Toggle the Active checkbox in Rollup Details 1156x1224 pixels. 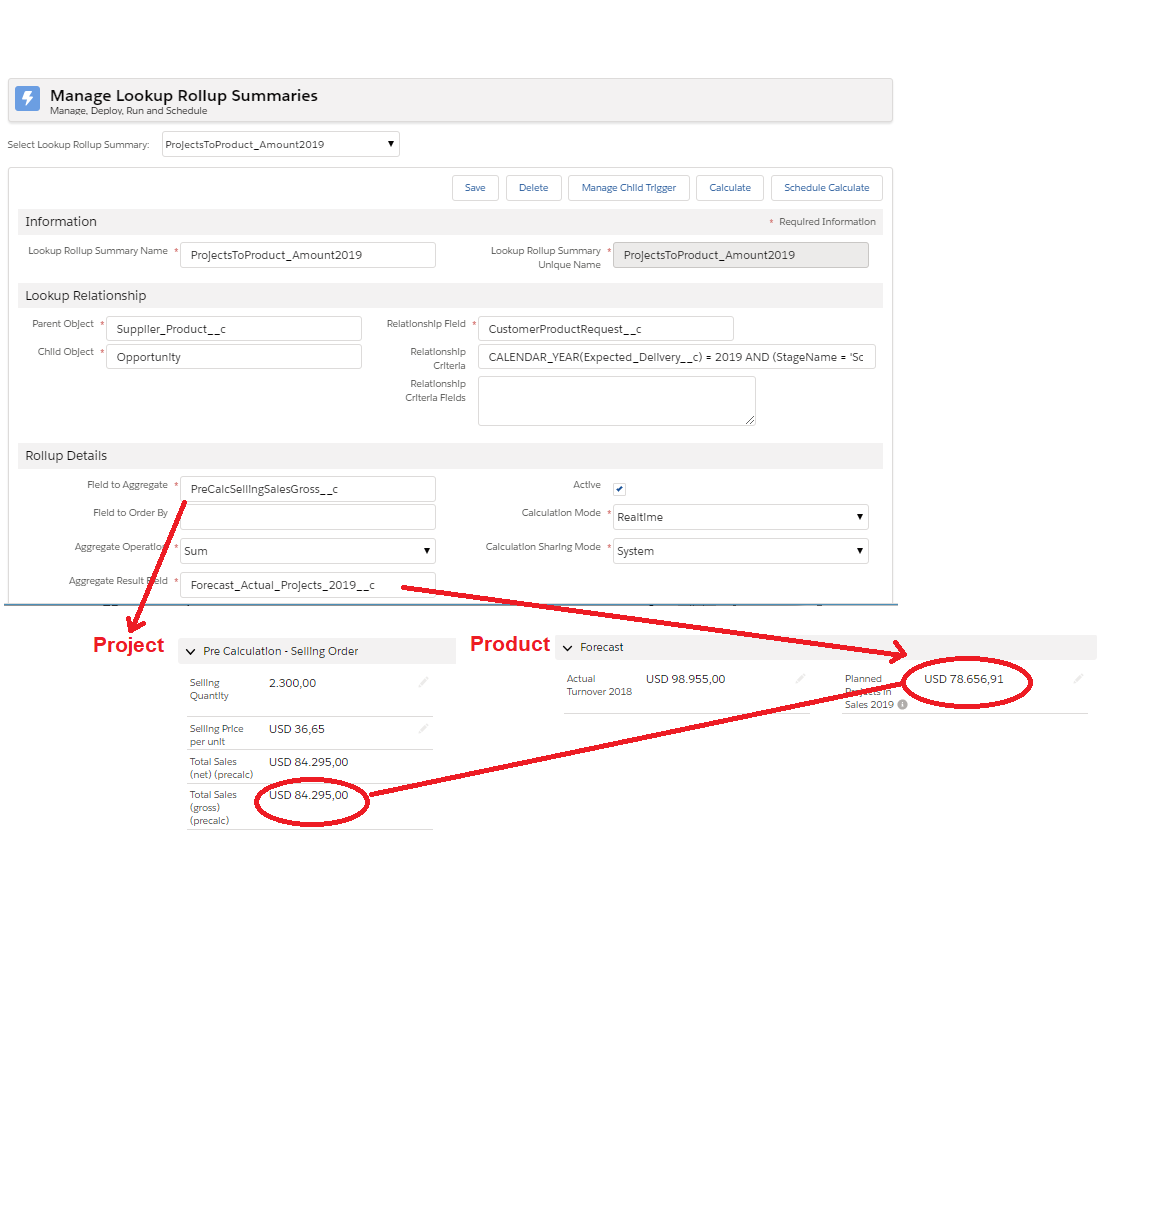click(619, 488)
